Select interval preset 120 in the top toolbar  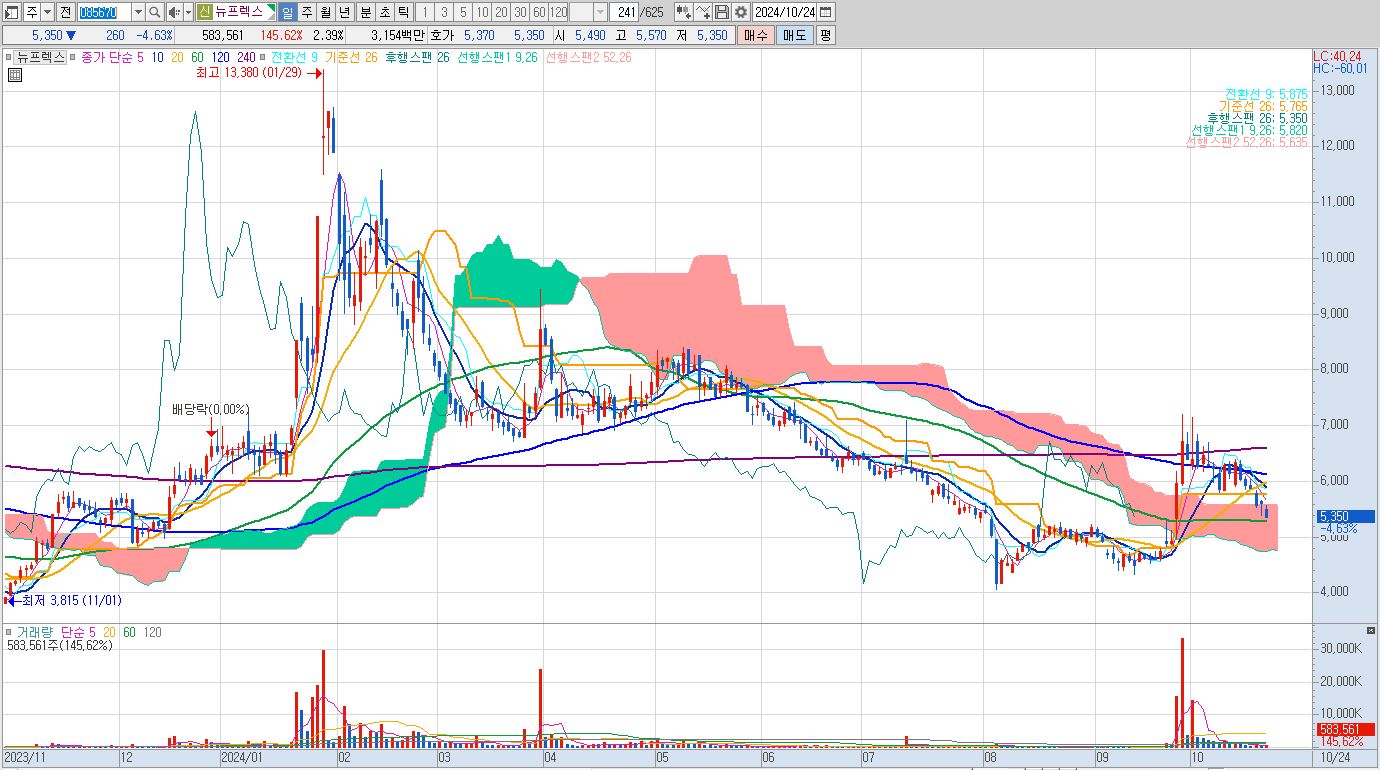pyautogui.click(x=558, y=12)
